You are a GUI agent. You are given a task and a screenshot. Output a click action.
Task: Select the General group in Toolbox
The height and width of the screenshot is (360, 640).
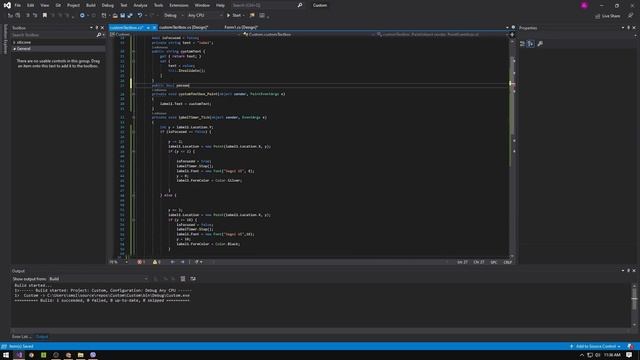click(58, 49)
